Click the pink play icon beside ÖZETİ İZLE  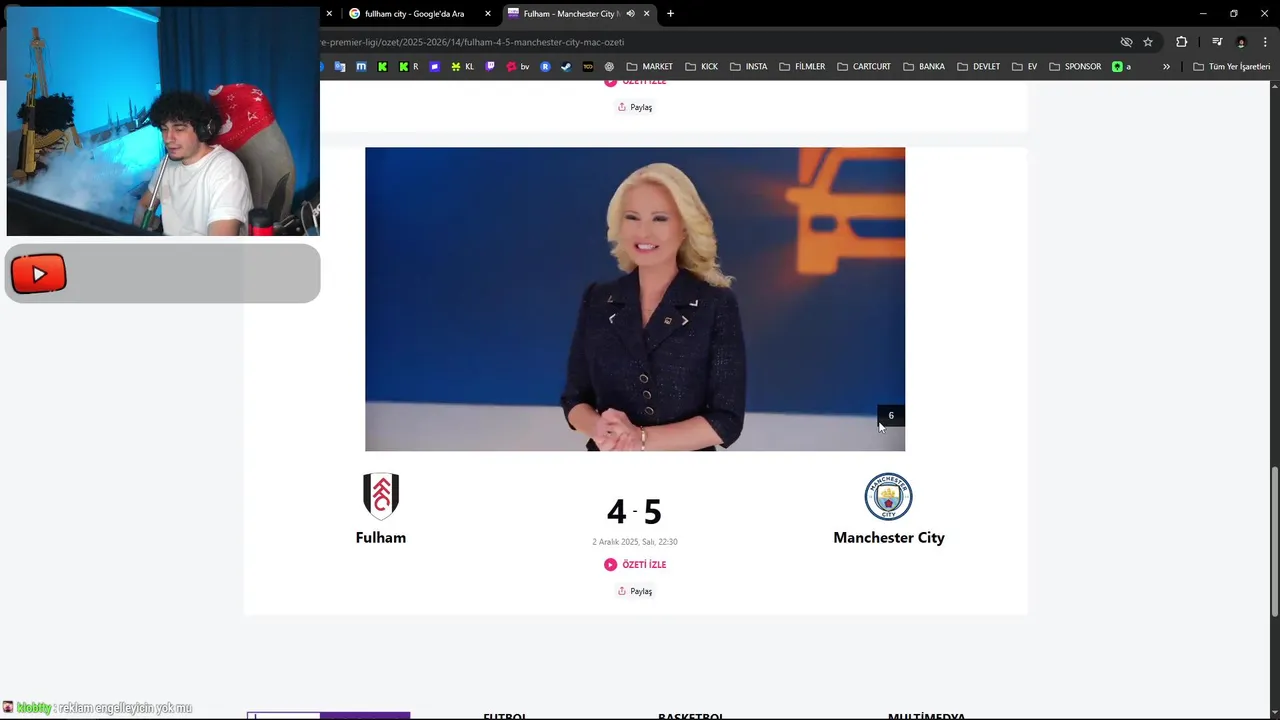[610, 565]
